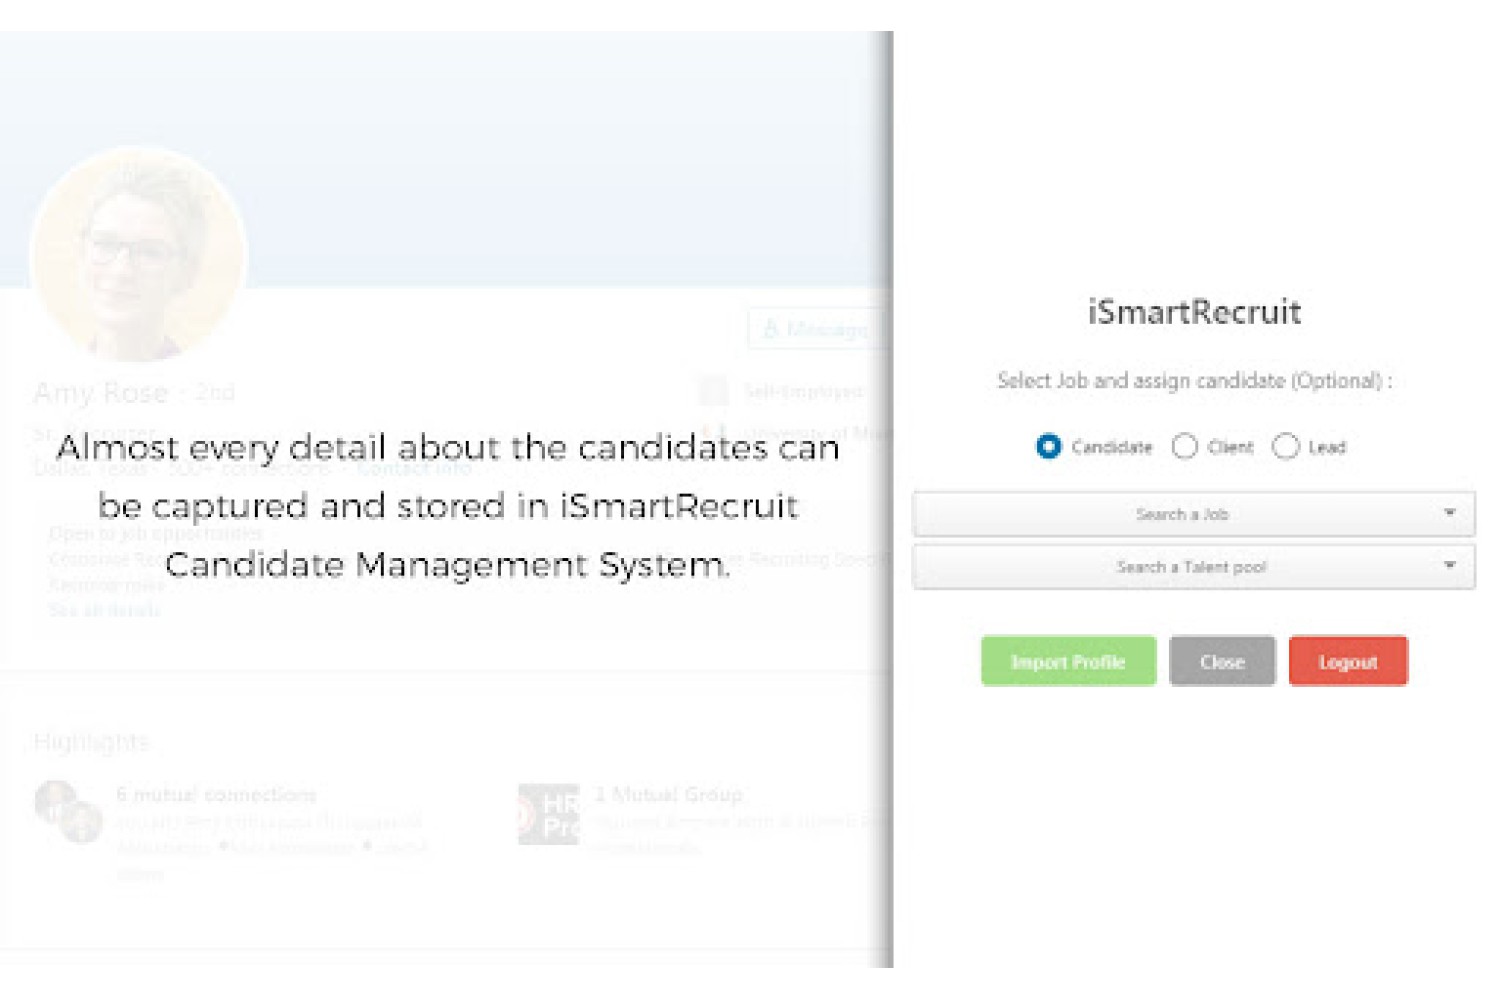1500x1000 pixels.
Task: Open the 6 mutual connections link
Action: click(216, 794)
